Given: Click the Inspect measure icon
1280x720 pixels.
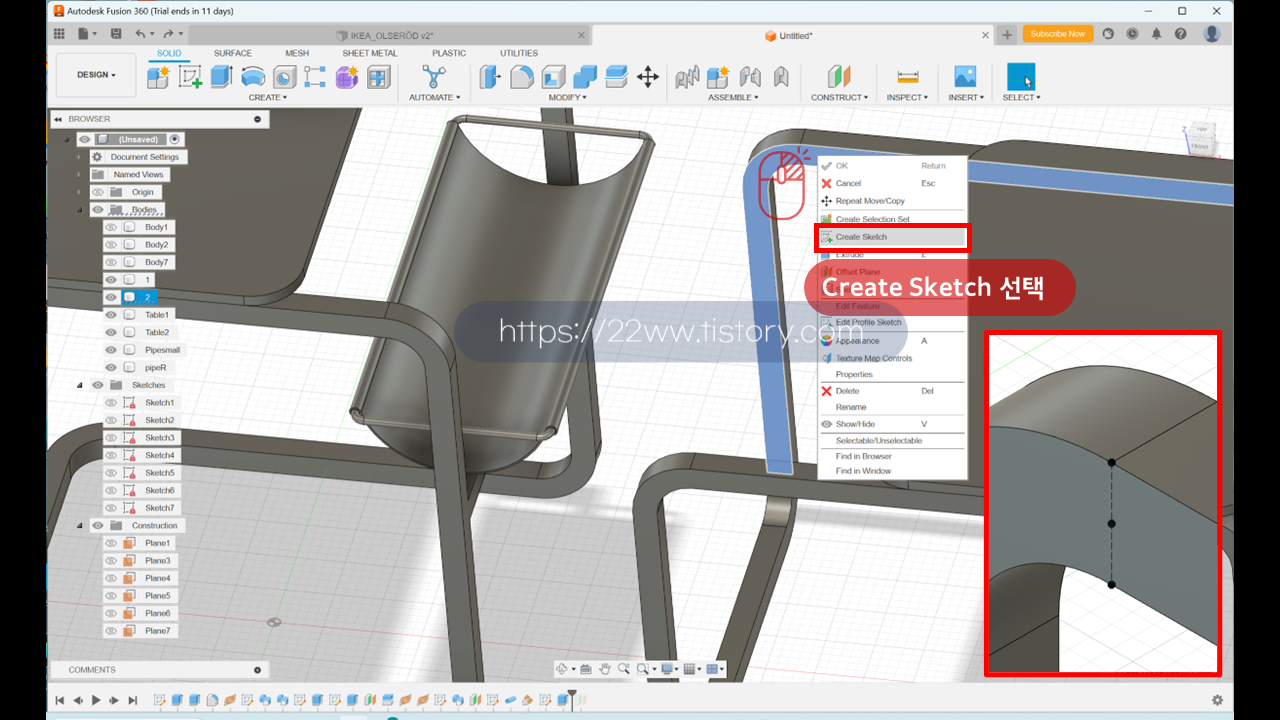Looking at the screenshot, I should [x=908, y=77].
